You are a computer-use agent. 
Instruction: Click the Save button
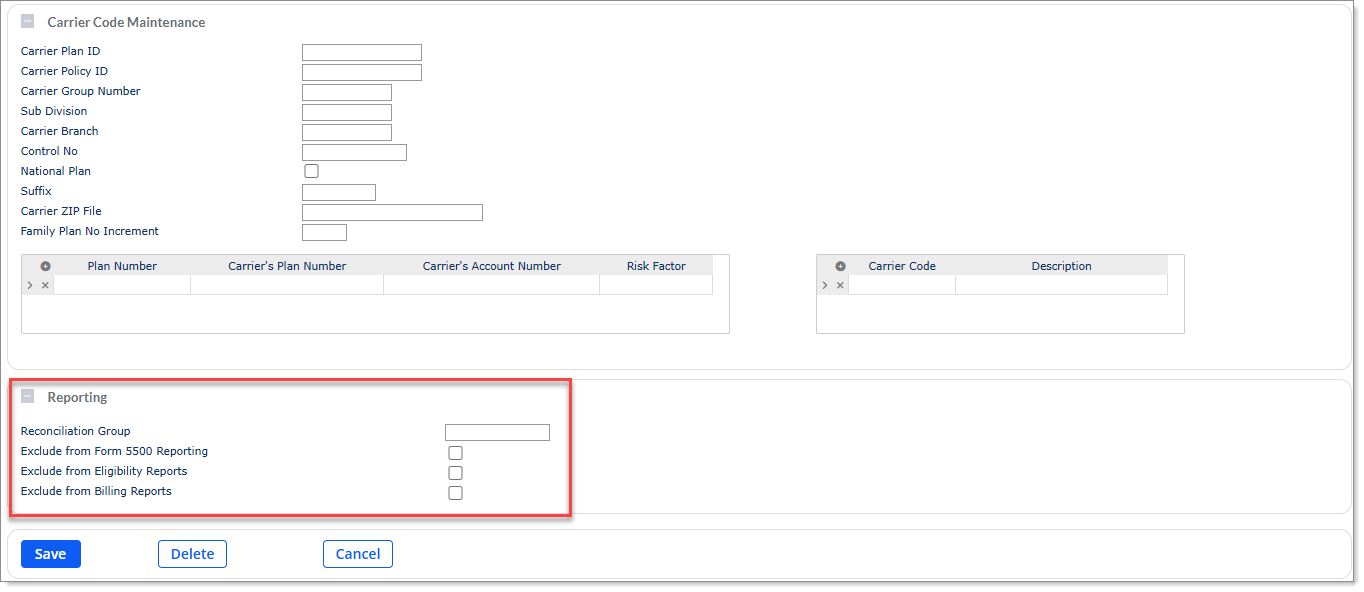point(51,554)
